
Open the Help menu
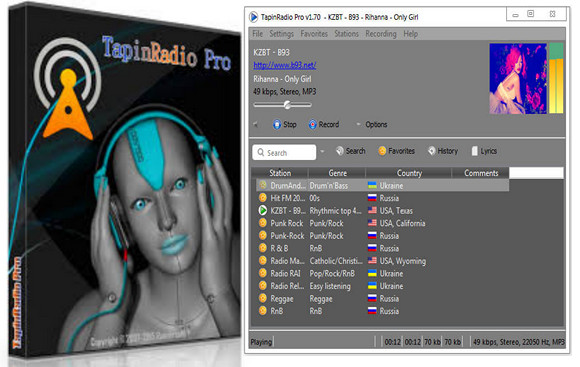[411, 34]
